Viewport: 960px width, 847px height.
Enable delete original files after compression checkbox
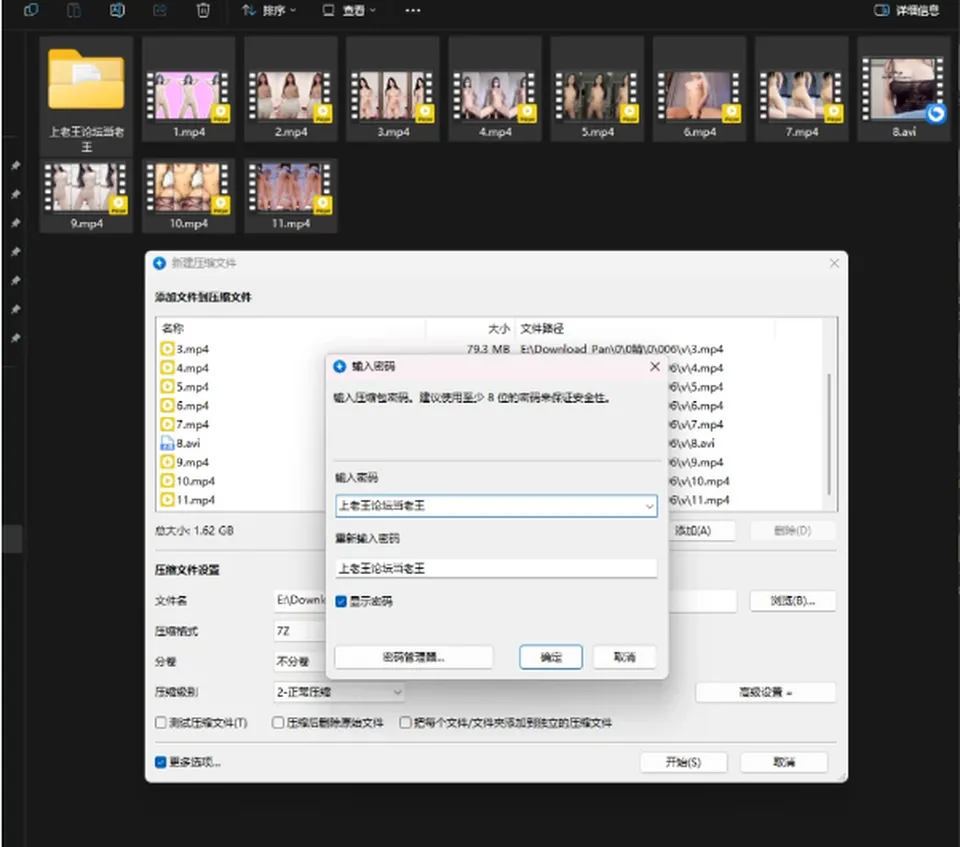(x=278, y=723)
